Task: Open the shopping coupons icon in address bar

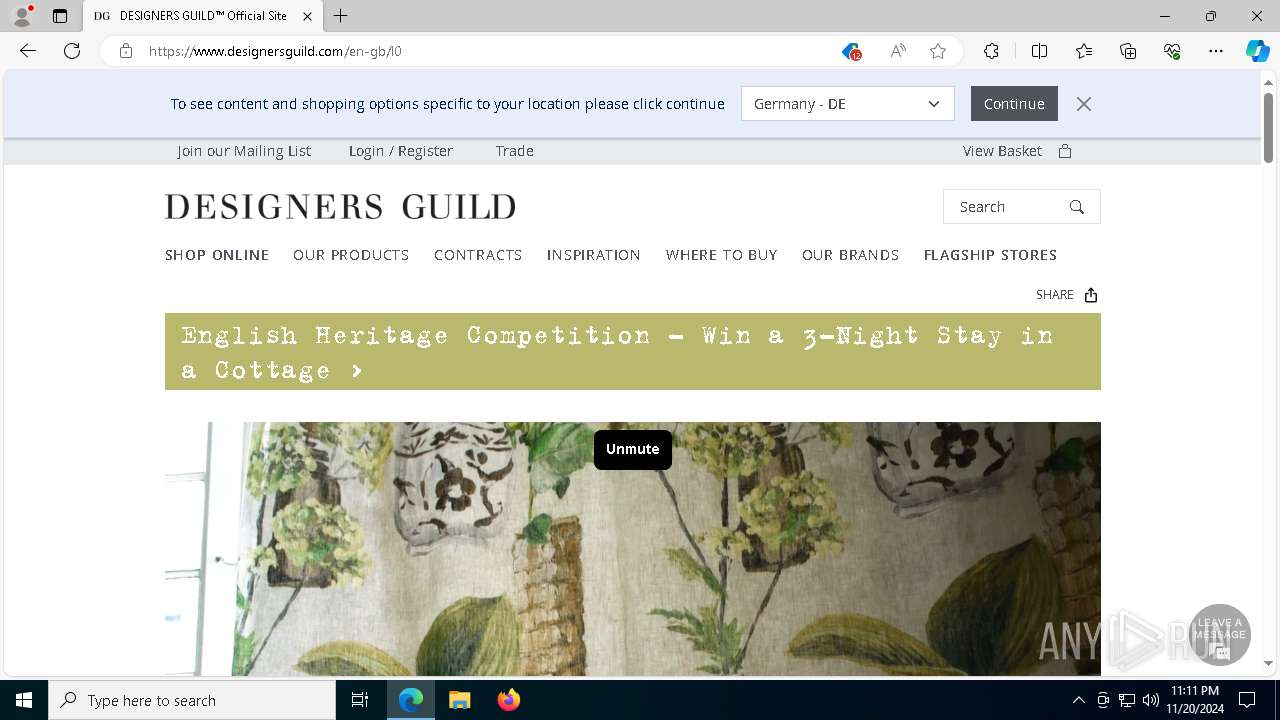Action: [x=851, y=51]
